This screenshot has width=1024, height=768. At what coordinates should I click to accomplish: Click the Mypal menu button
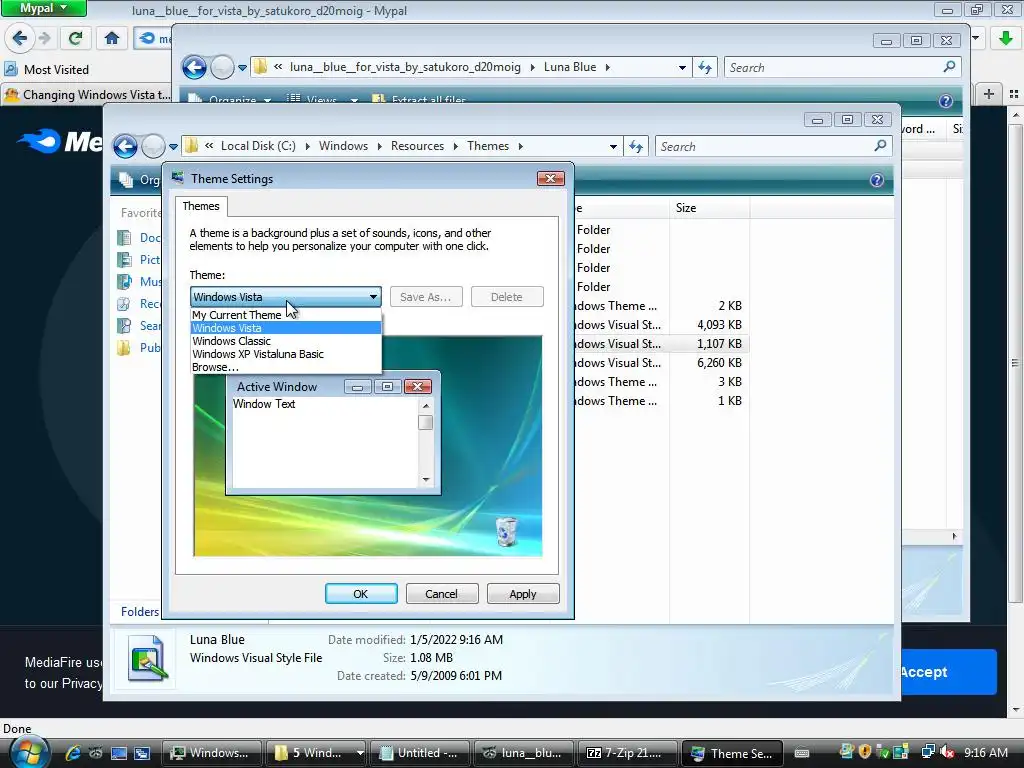coord(44,8)
